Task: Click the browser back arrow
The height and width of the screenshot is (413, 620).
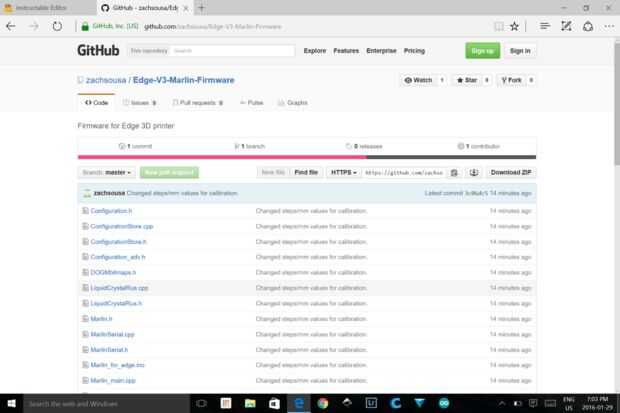Action: (11, 27)
